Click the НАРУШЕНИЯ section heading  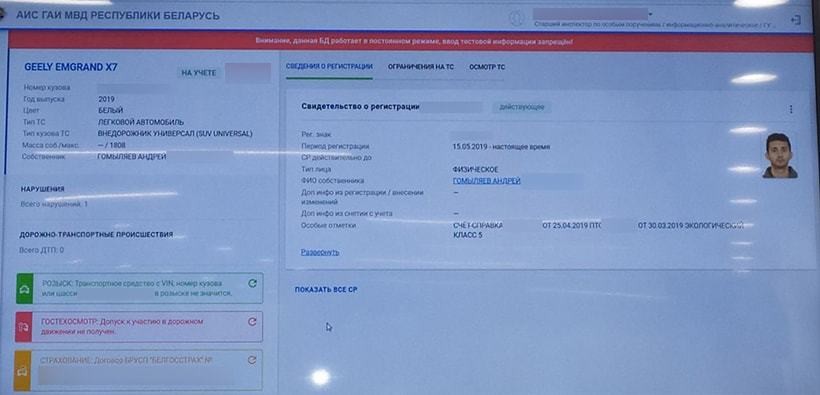[43, 189]
